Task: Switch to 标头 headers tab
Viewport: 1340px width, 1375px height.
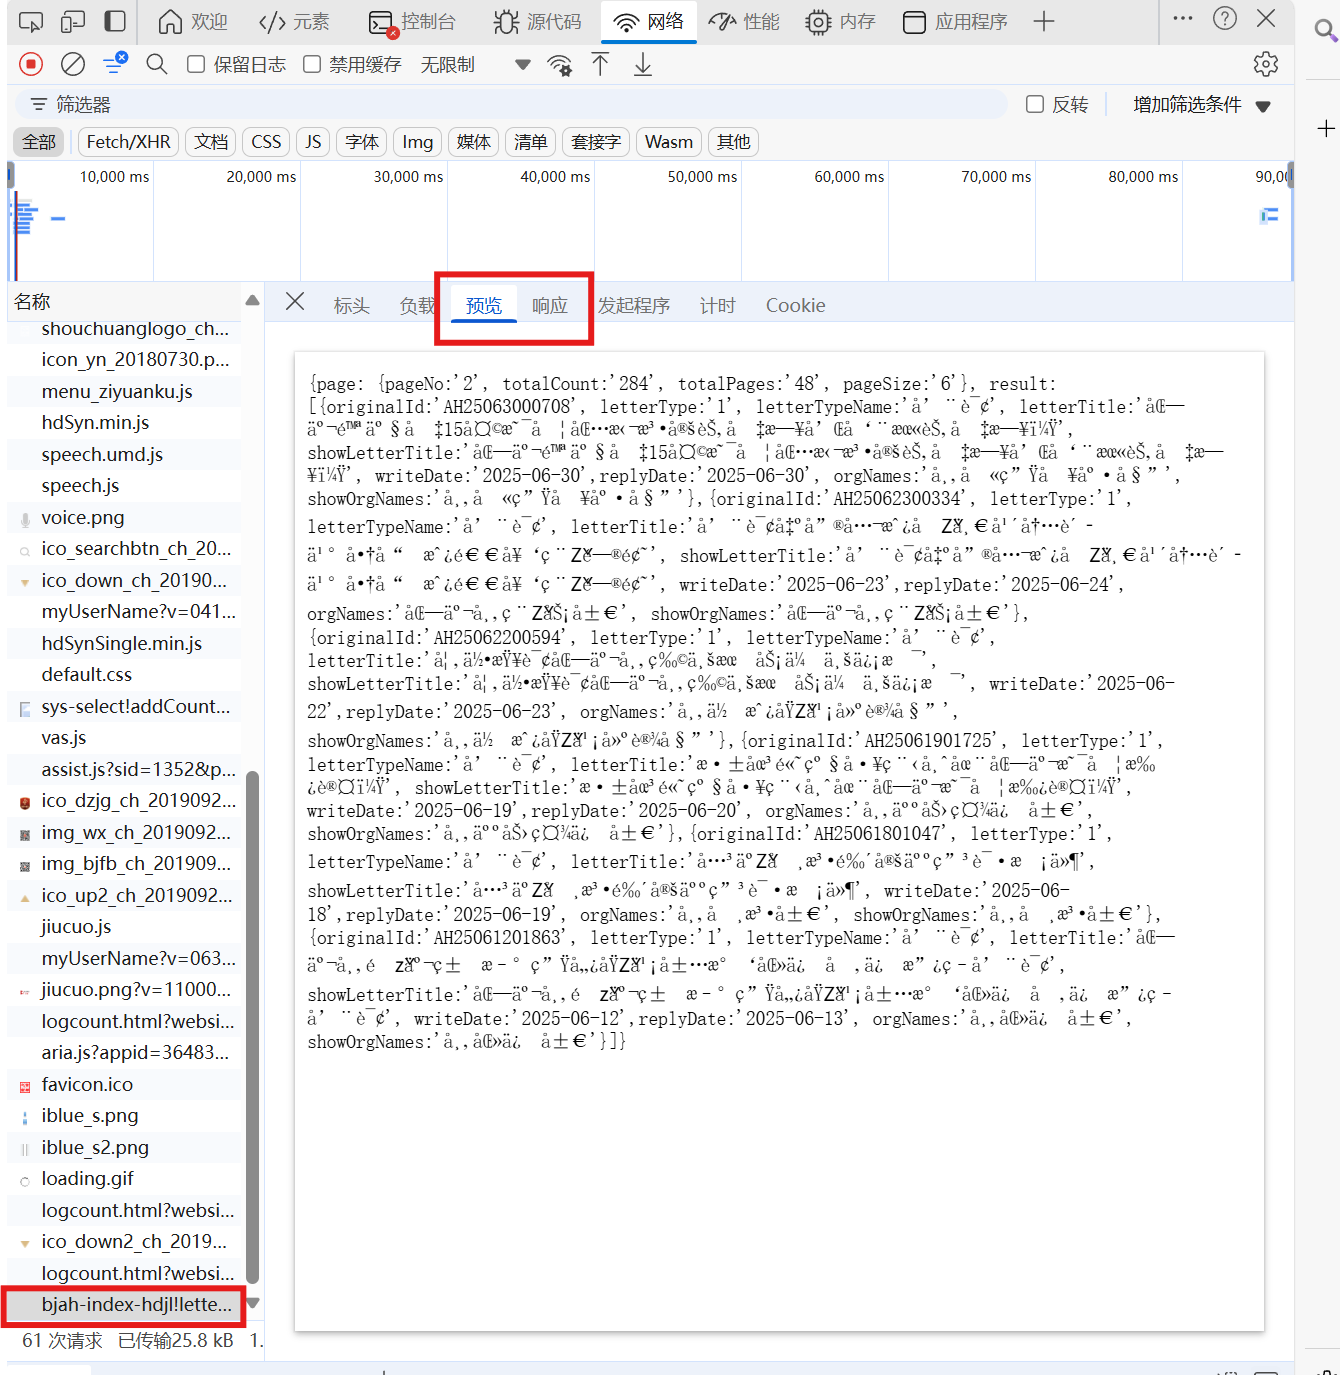Action: [351, 305]
